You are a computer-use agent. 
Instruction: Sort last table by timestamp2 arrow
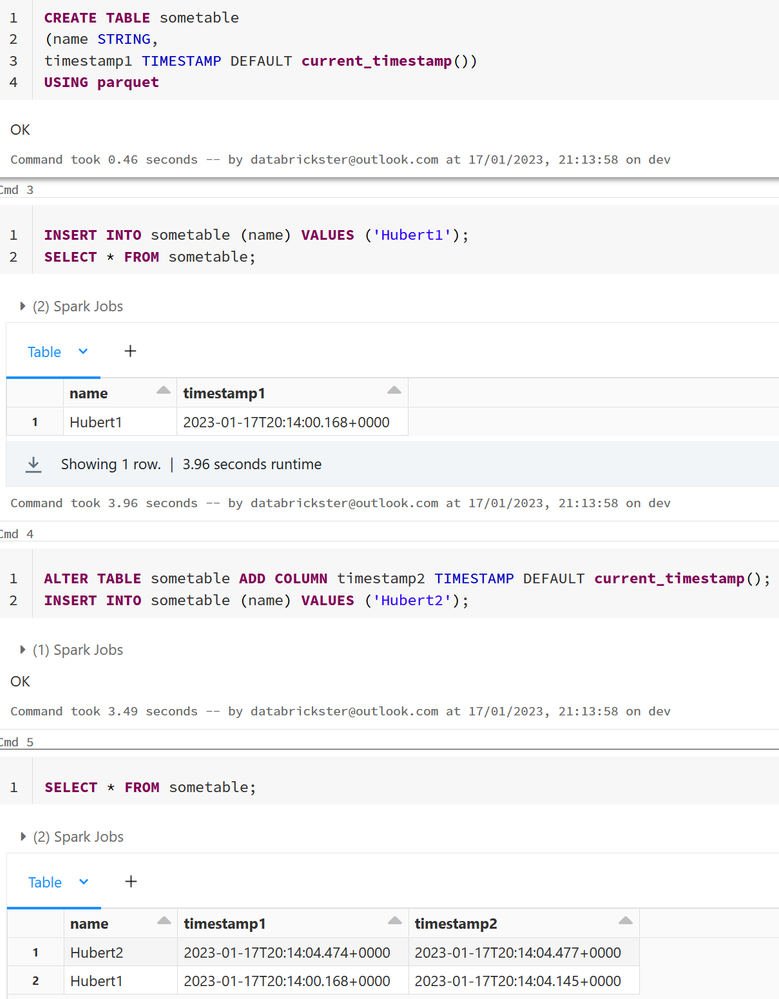tap(625, 920)
